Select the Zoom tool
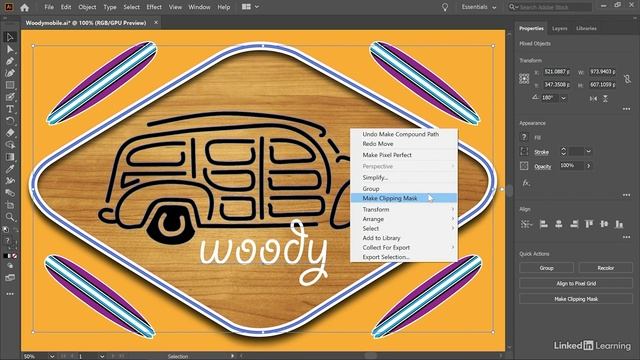The image size is (640, 360). (10, 217)
